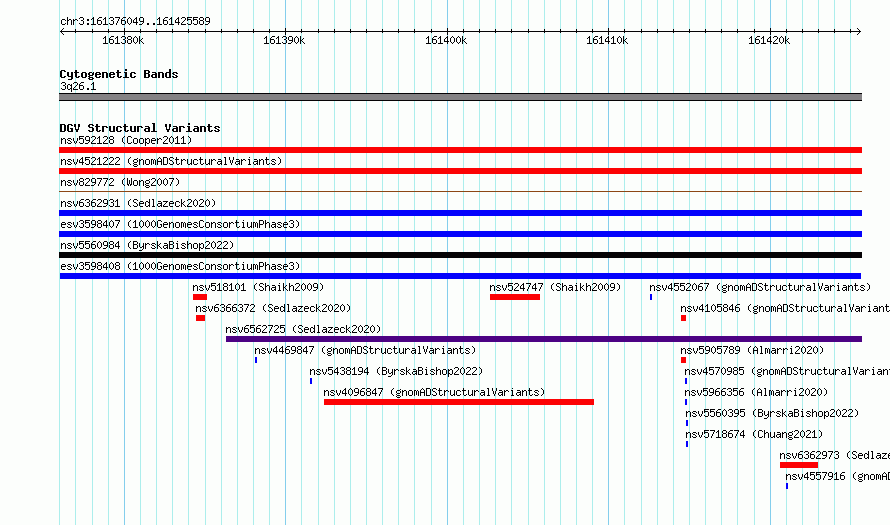Select the black nsv5560984 (ByrskaBishop2022) bar

point(460,255)
